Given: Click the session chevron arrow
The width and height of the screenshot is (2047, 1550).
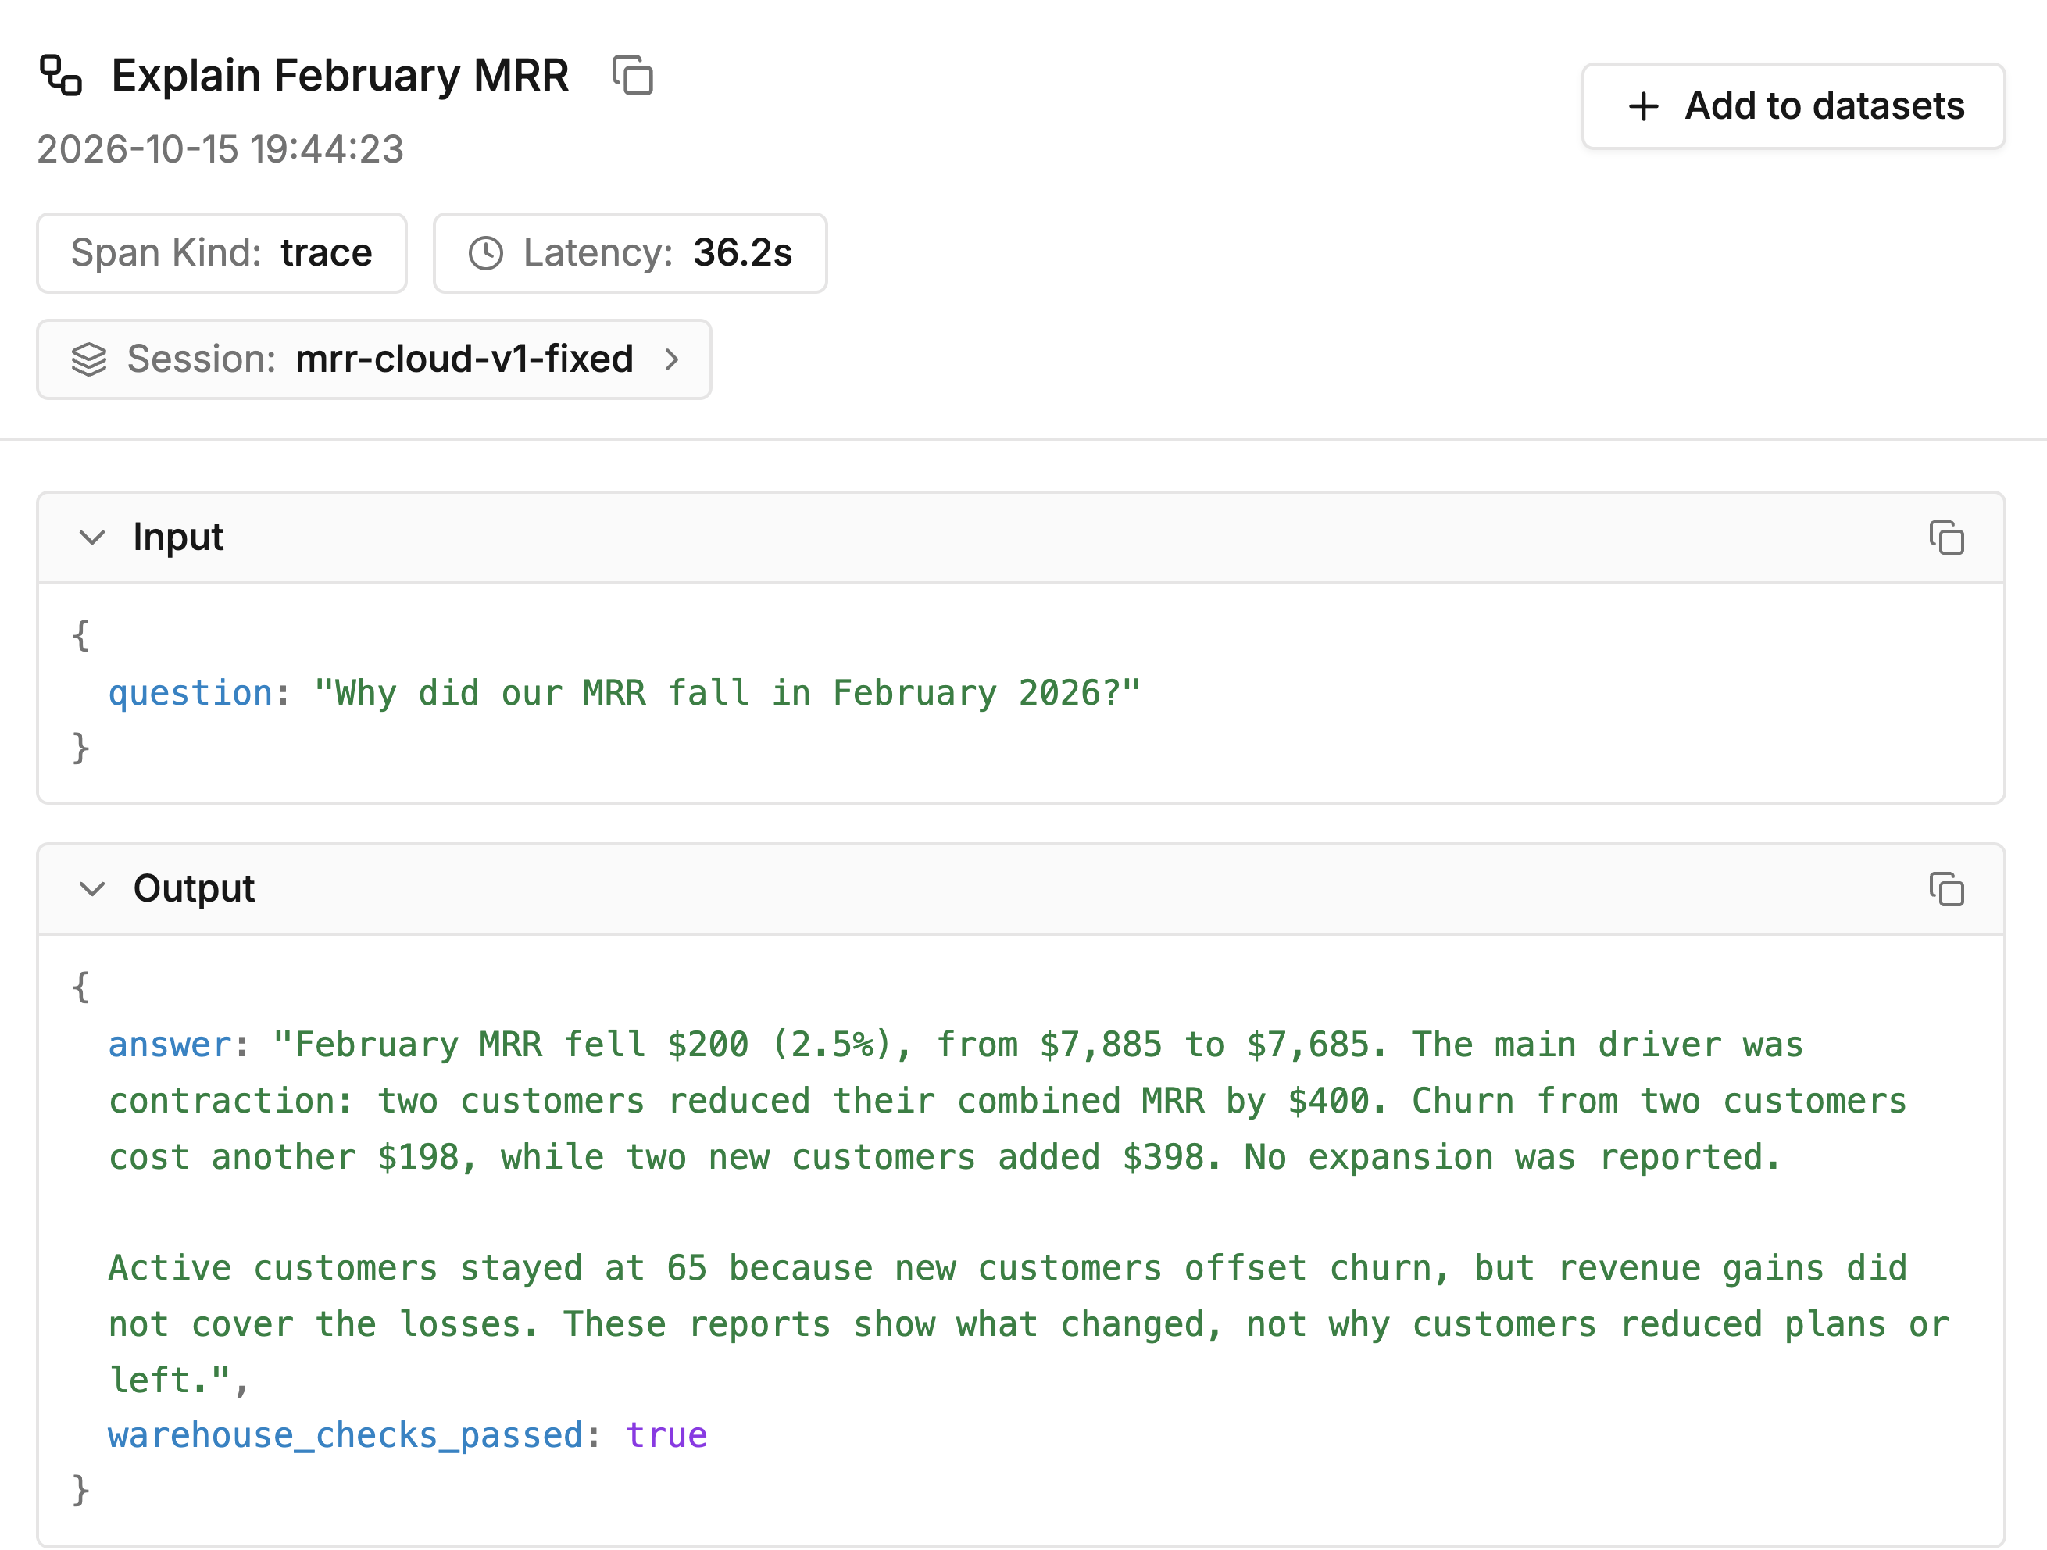Looking at the screenshot, I should (672, 359).
